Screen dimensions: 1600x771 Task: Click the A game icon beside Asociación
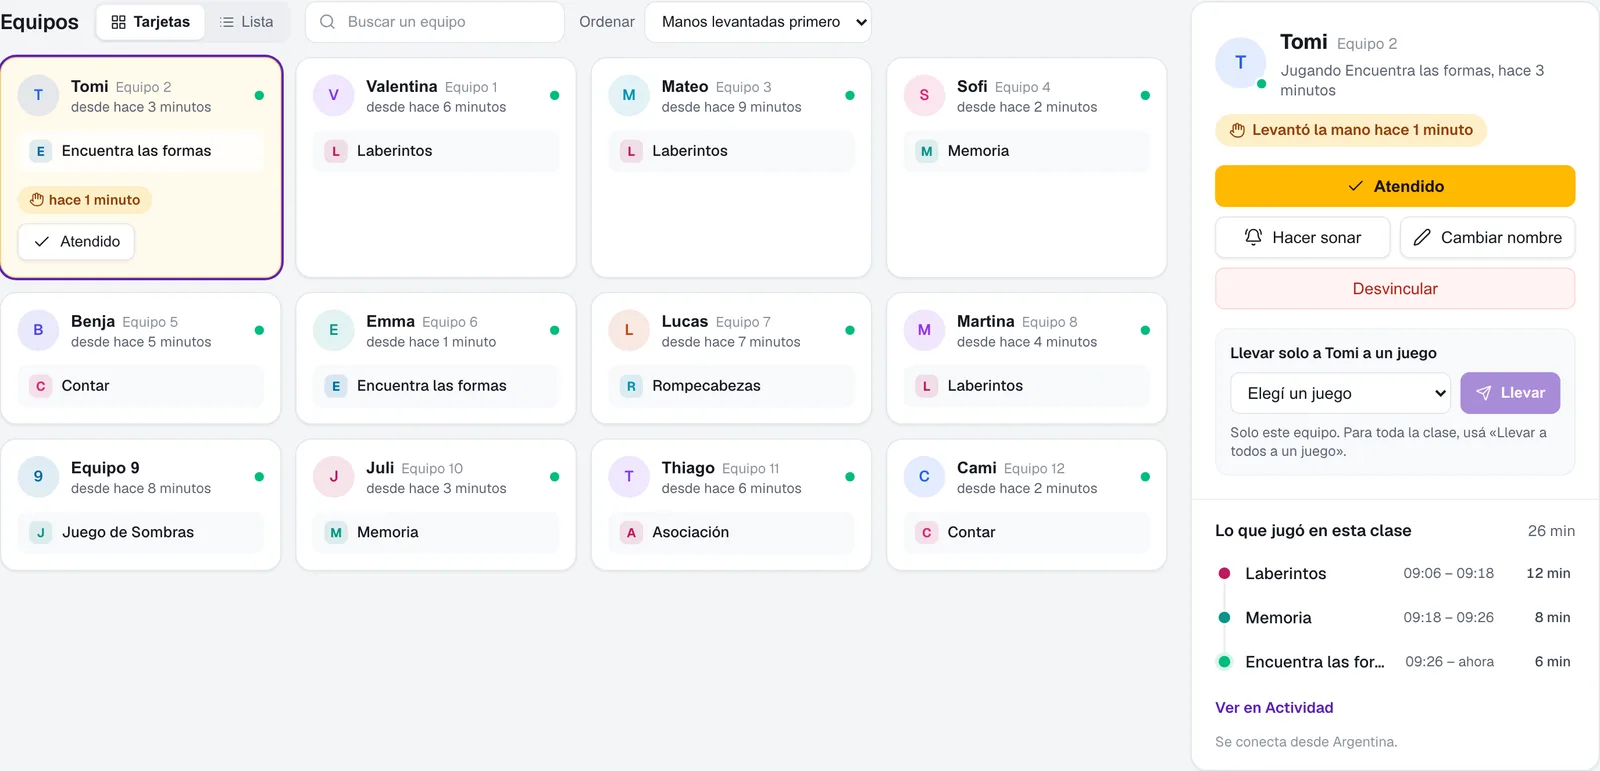tap(631, 533)
